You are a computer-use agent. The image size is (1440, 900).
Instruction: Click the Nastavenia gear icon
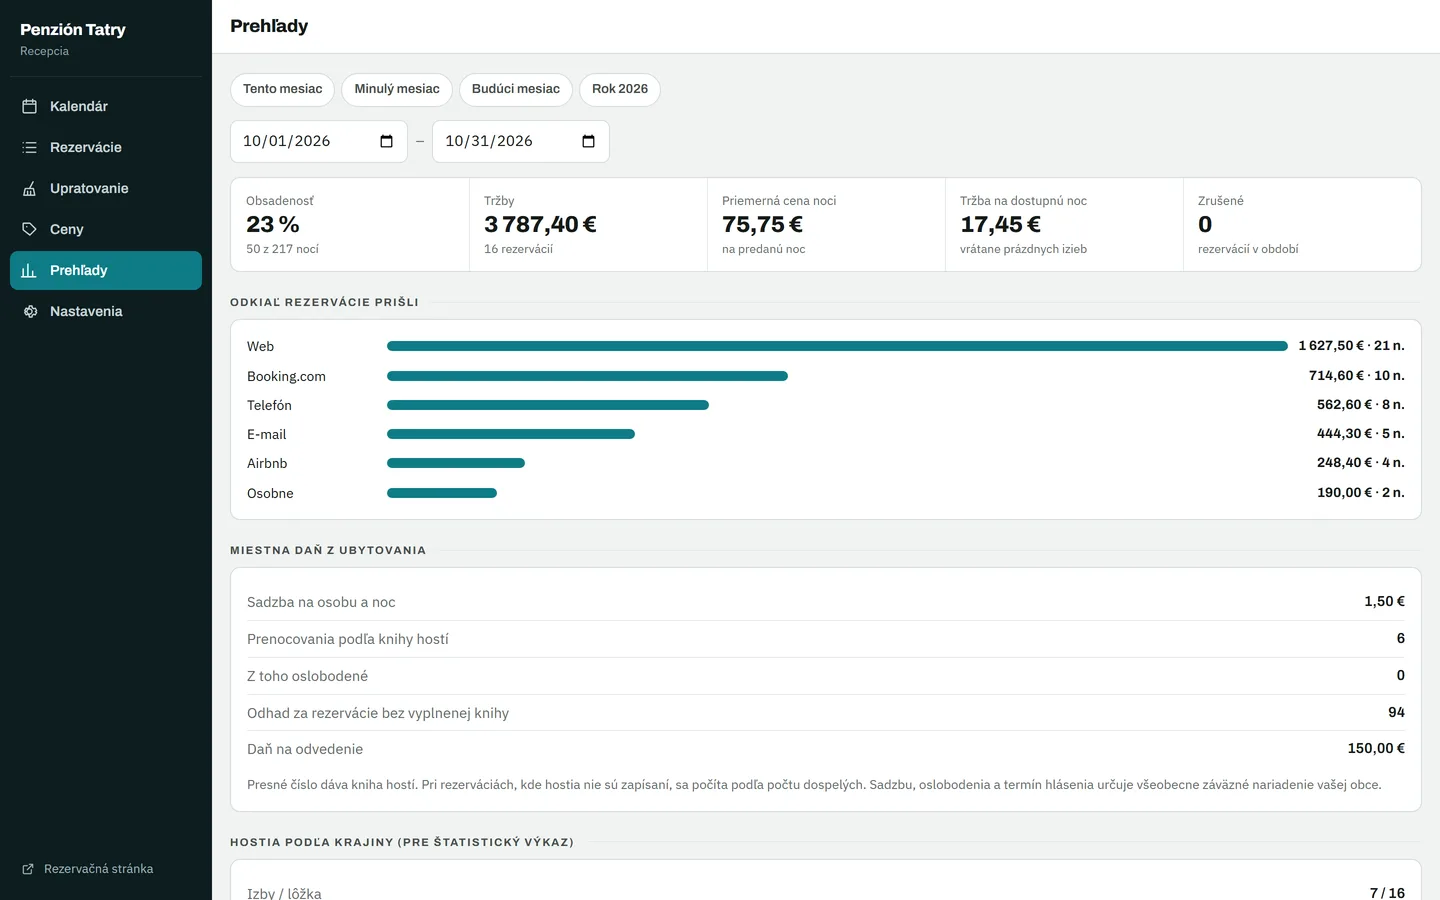[x=30, y=311]
